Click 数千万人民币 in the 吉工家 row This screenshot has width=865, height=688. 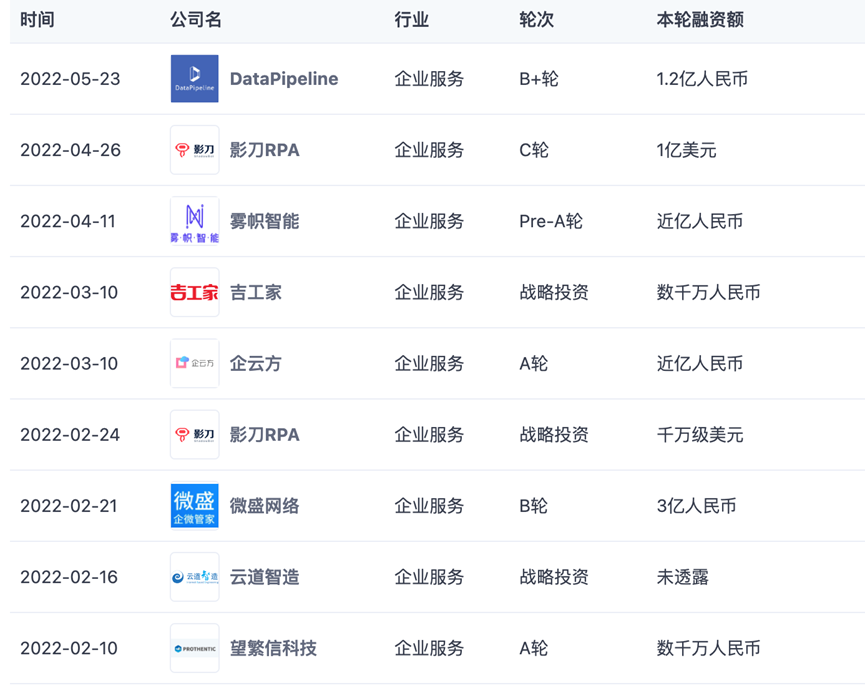708,292
